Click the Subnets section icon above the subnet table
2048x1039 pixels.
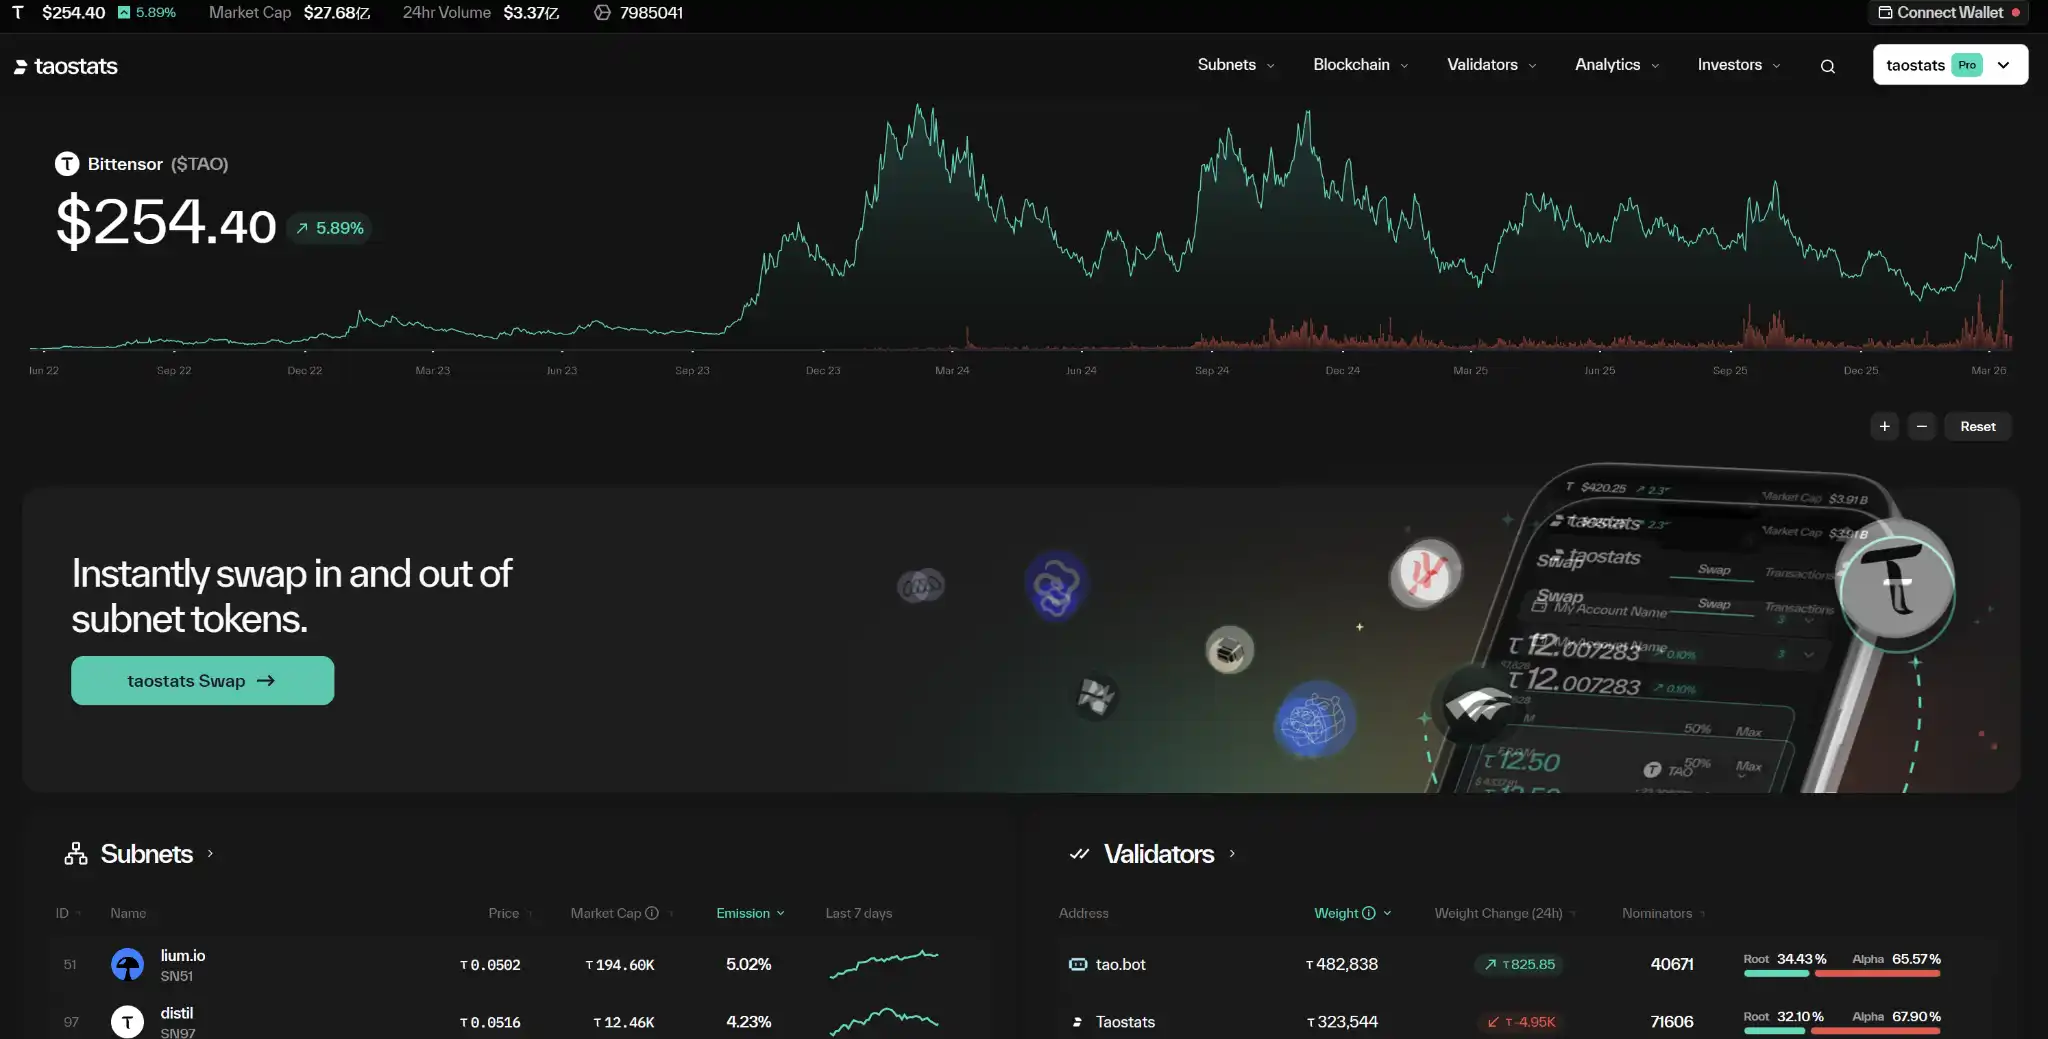coord(74,853)
